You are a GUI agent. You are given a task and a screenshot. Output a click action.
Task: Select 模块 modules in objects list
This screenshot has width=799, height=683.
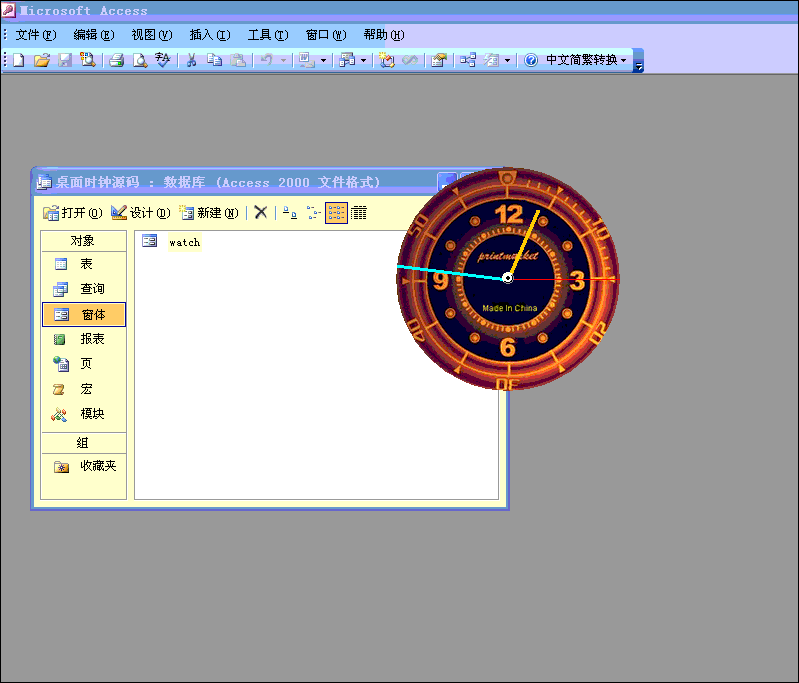84,414
